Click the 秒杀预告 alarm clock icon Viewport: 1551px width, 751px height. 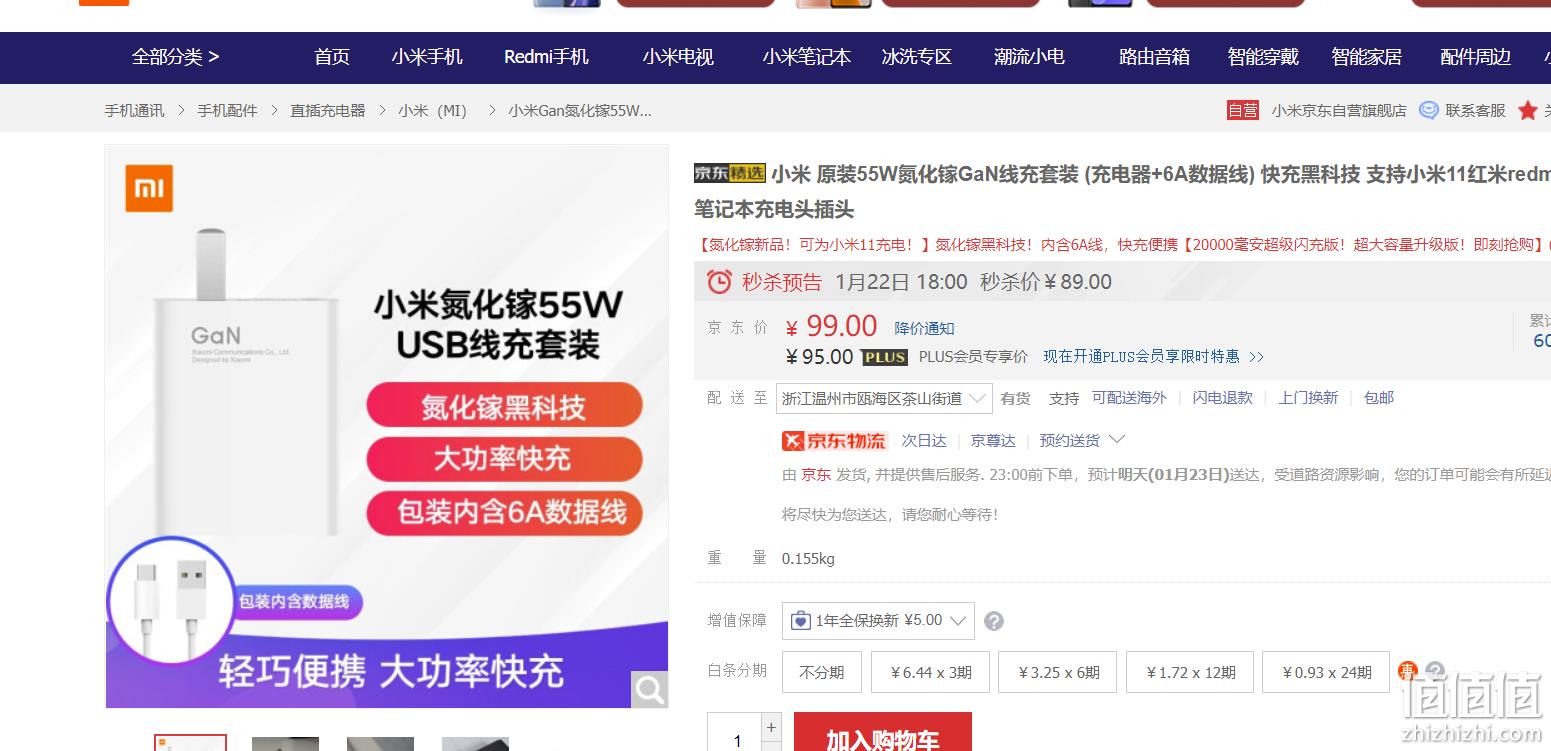(719, 282)
